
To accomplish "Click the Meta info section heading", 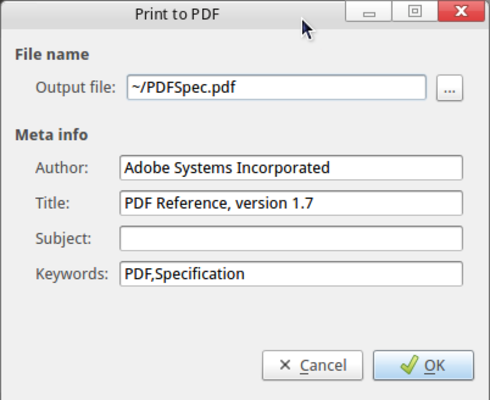I will (52, 135).
